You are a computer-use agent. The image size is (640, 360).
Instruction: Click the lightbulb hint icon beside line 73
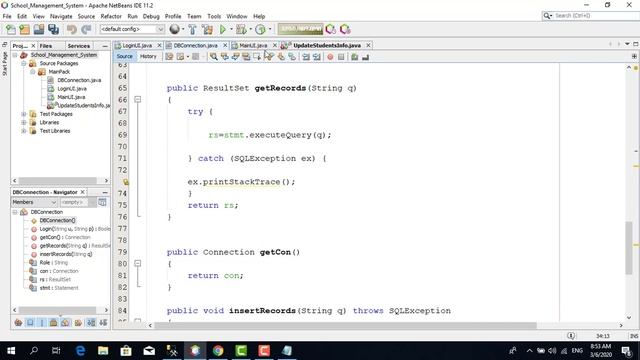[x=126, y=182]
